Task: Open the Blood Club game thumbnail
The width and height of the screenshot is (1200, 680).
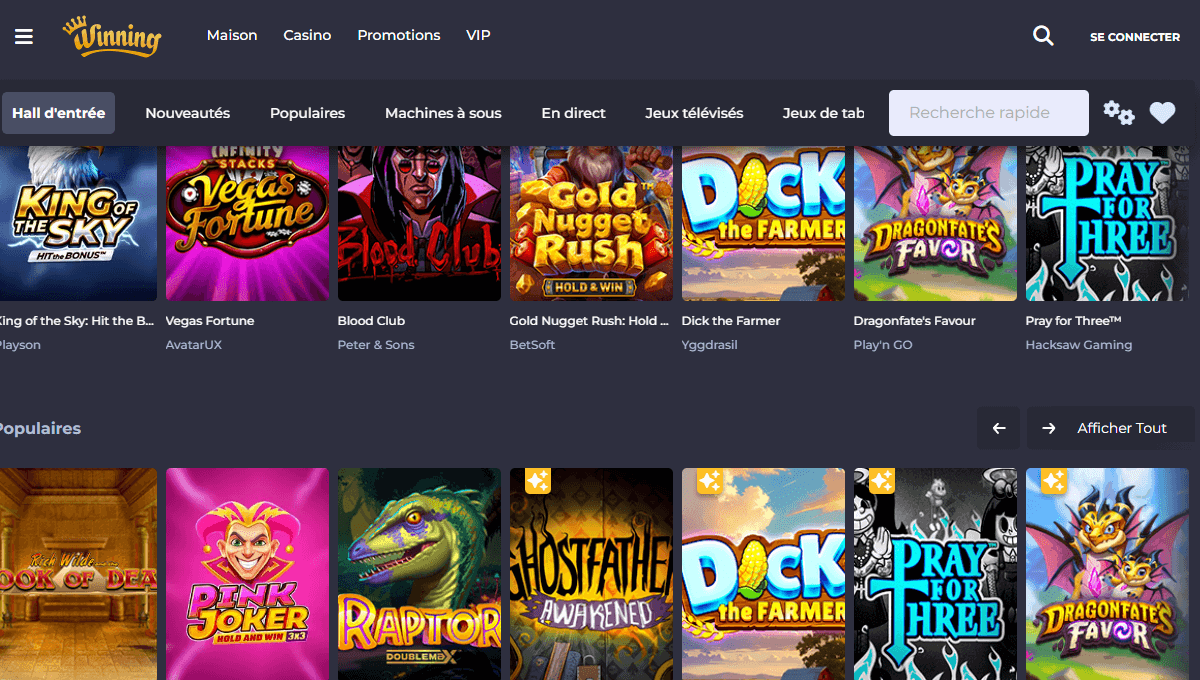Action: point(419,222)
